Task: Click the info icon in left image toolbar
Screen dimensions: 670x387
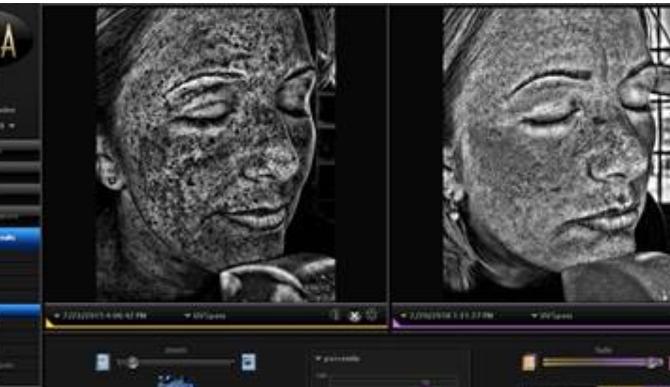Action: point(336,315)
